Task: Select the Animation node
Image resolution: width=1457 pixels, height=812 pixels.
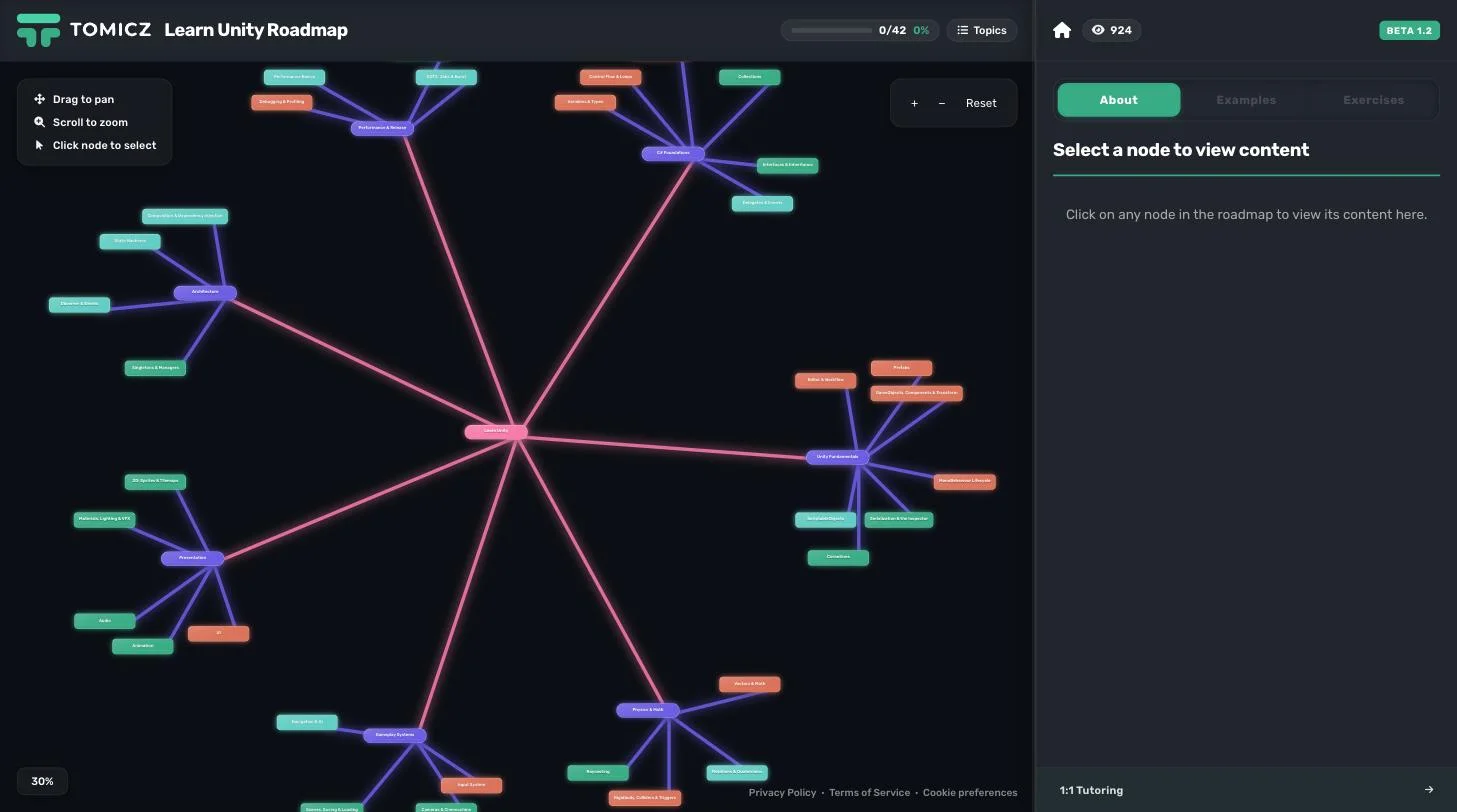Action: 142,646
